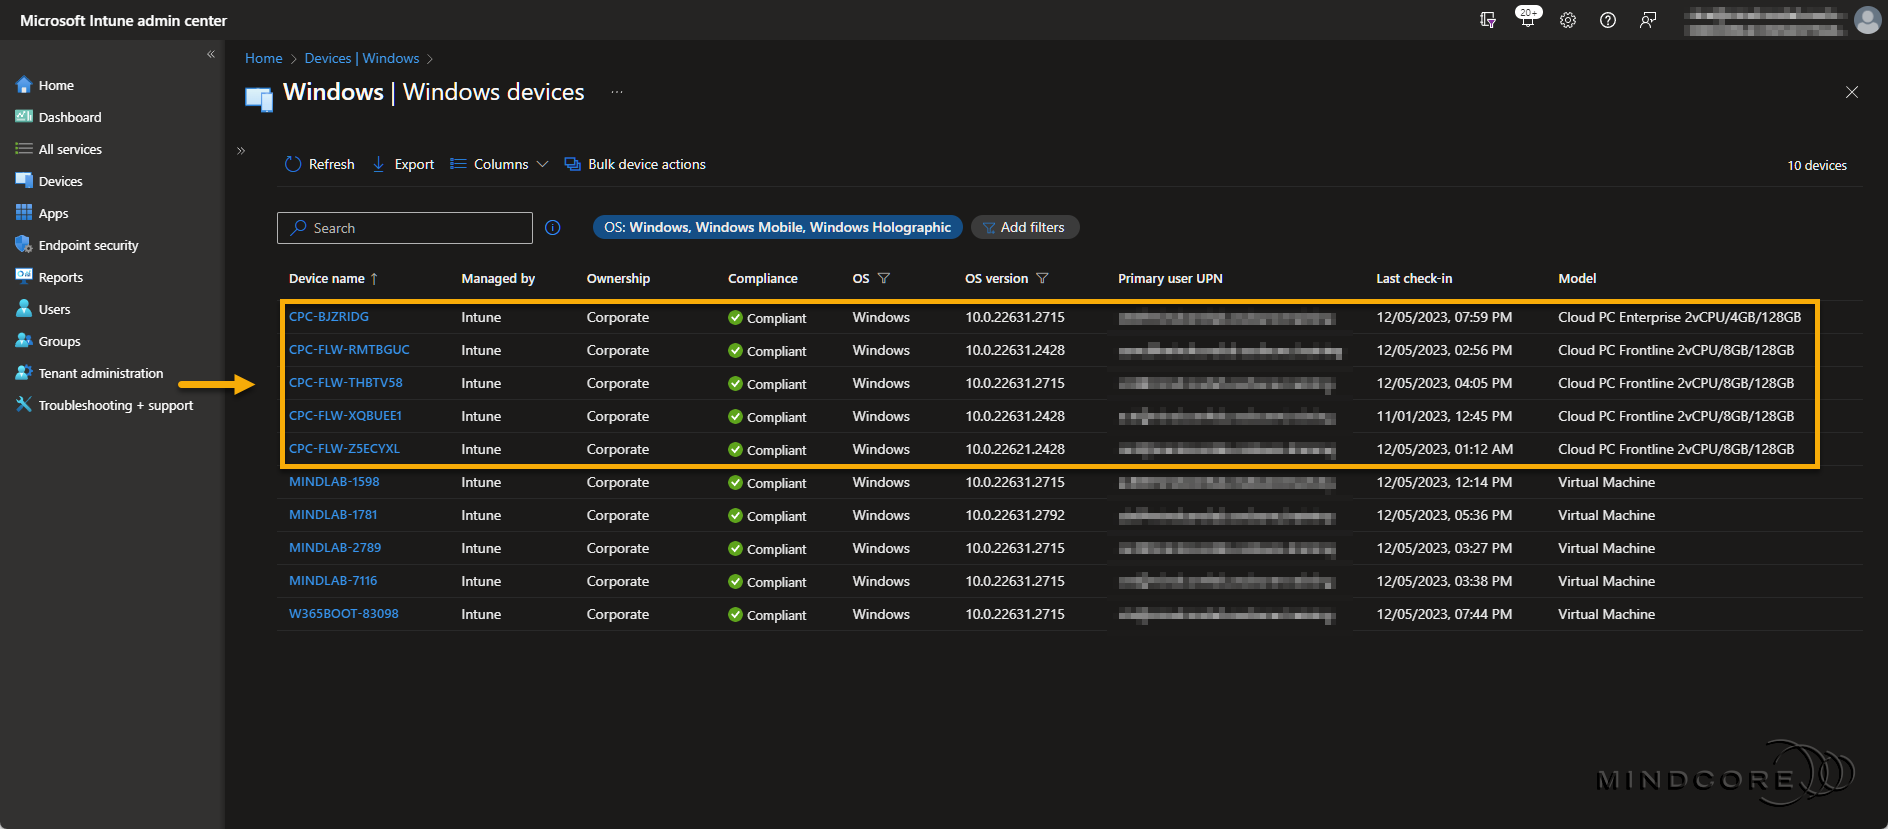Open the help question mark icon

coord(1607,20)
